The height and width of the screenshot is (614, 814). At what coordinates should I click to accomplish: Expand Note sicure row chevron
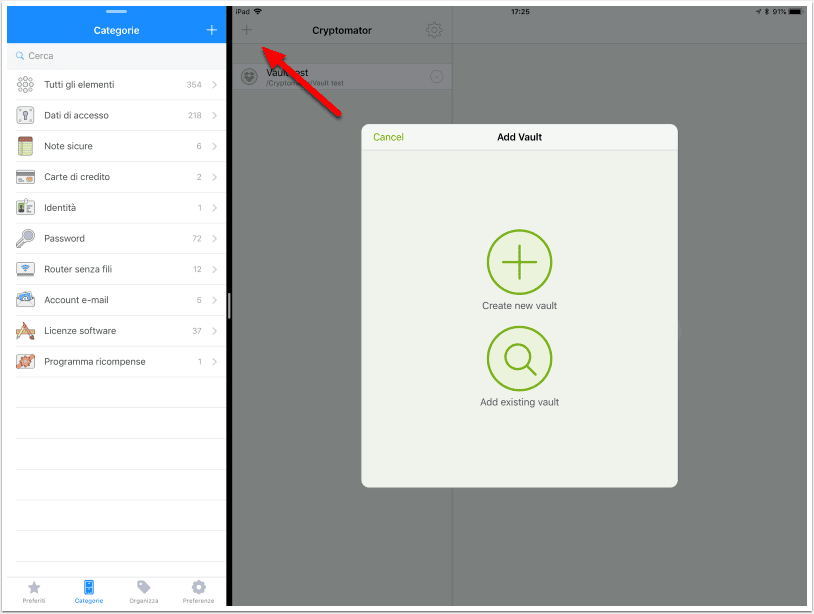pyautogui.click(x=214, y=146)
